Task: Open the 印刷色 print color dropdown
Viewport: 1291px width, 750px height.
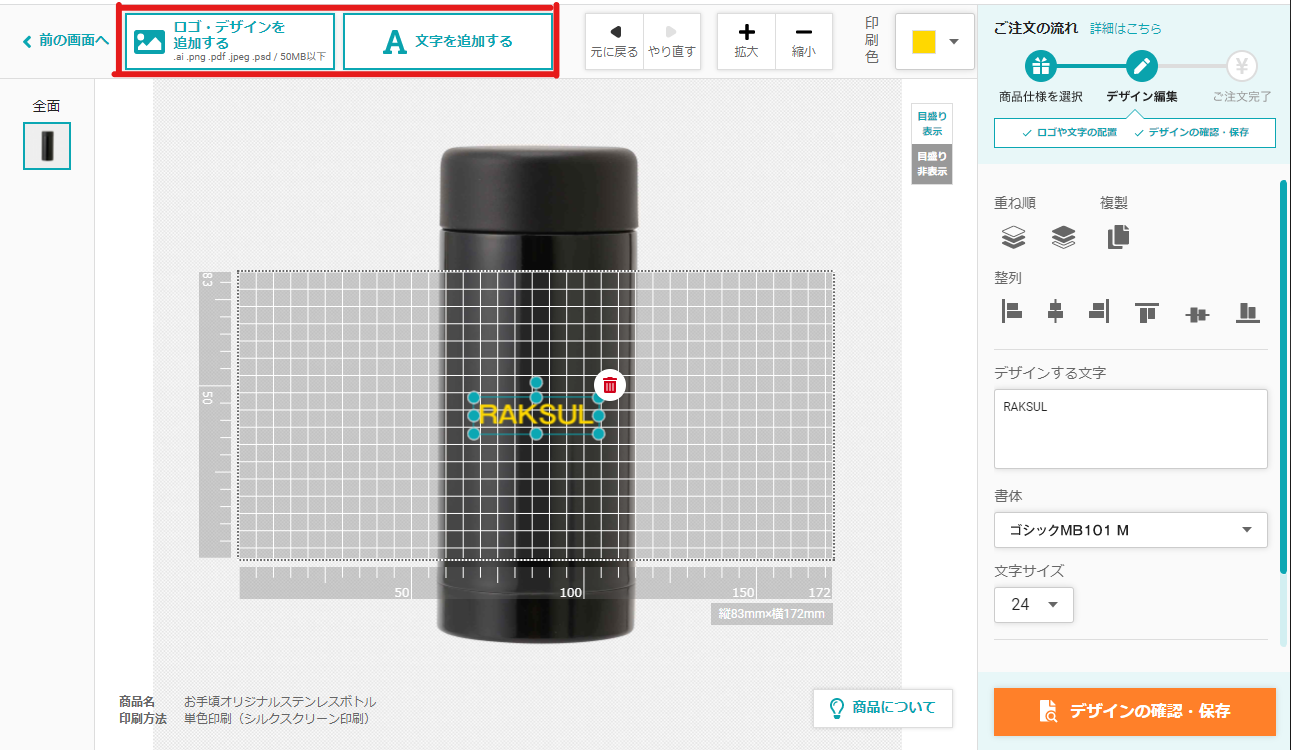Action: [953, 42]
